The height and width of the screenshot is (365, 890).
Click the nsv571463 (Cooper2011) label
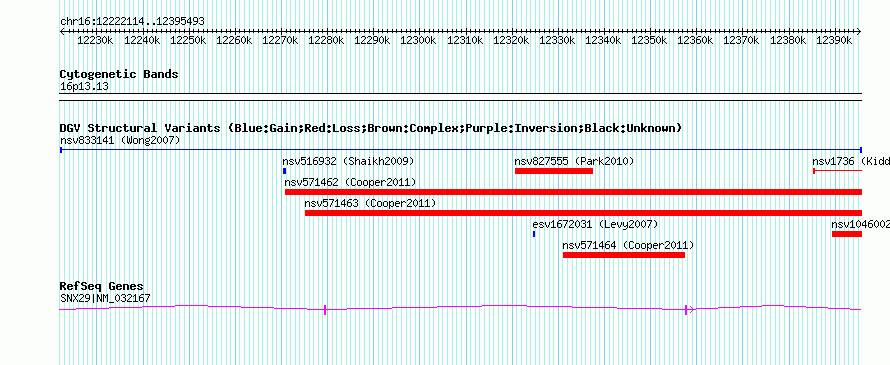click(x=370, y=203)
